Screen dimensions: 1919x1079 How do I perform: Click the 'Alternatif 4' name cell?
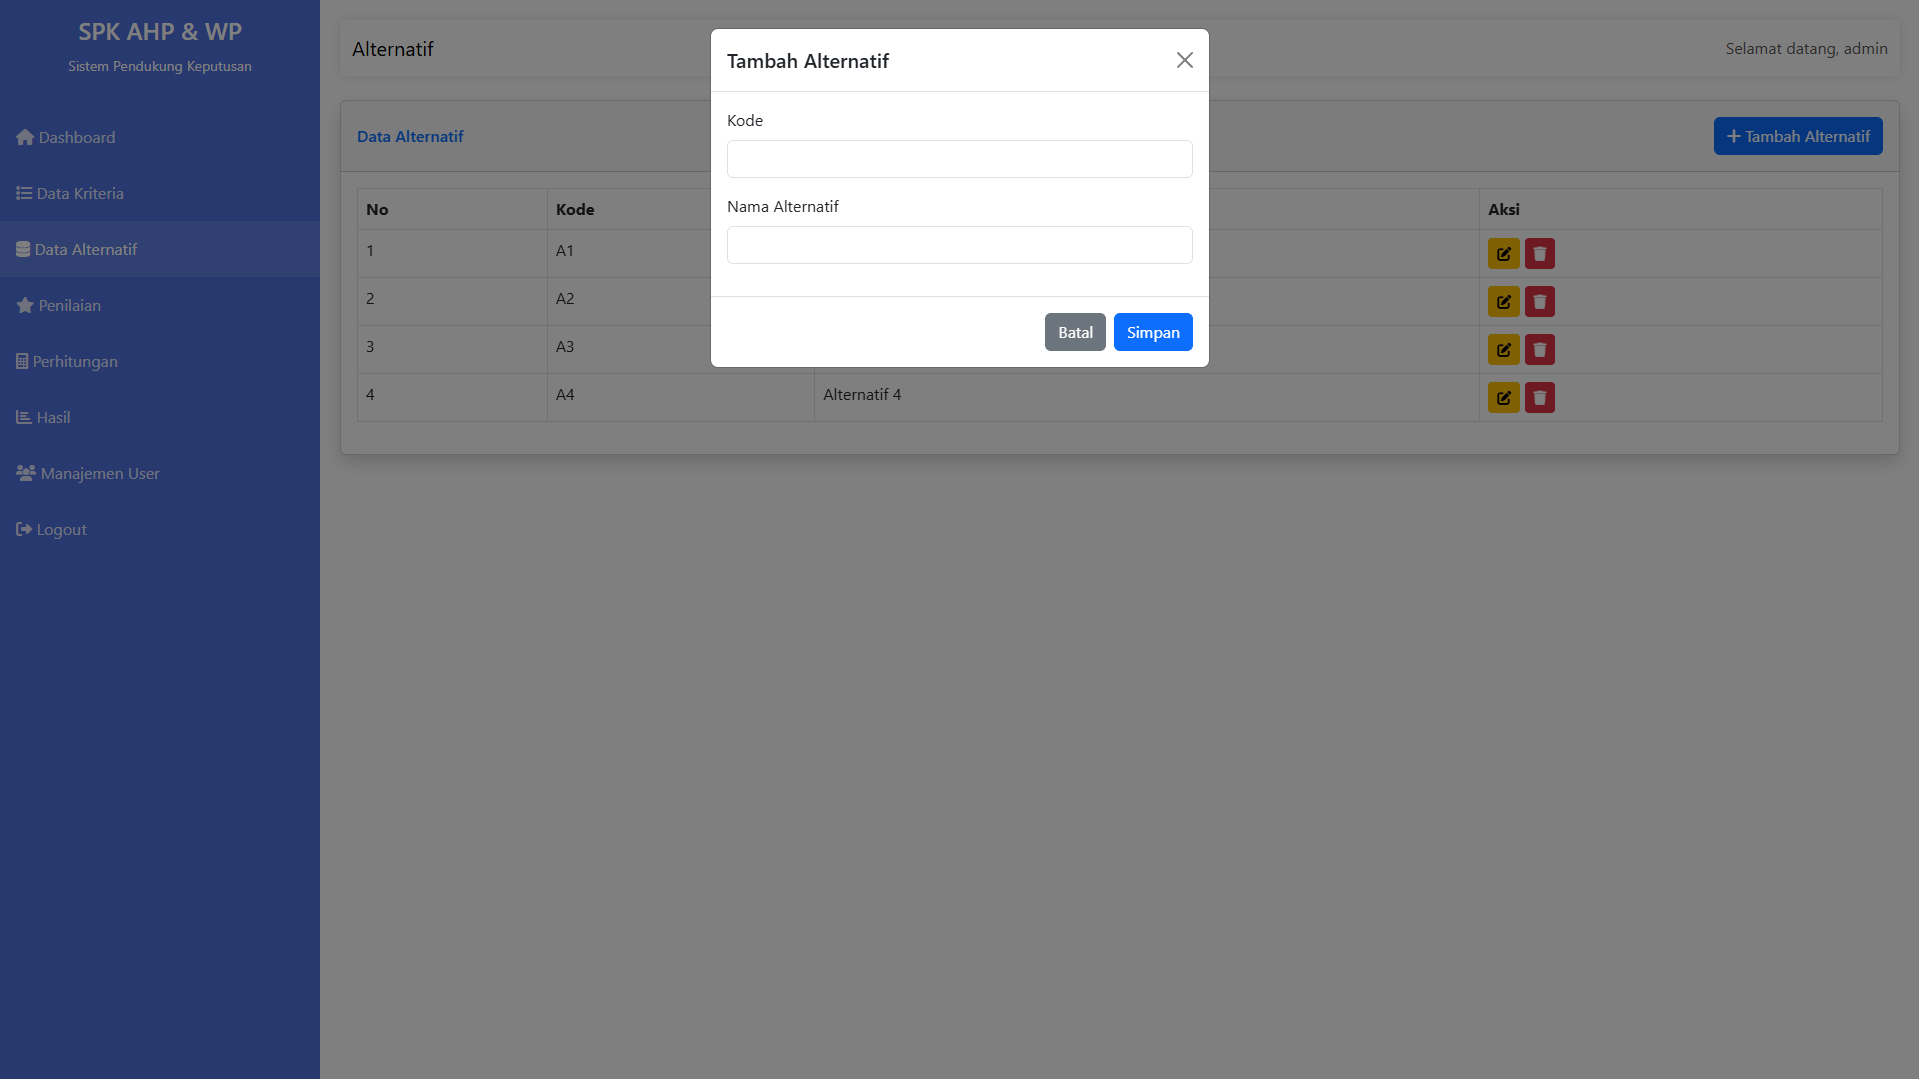pyautogui.click(x=1146, y=397)
